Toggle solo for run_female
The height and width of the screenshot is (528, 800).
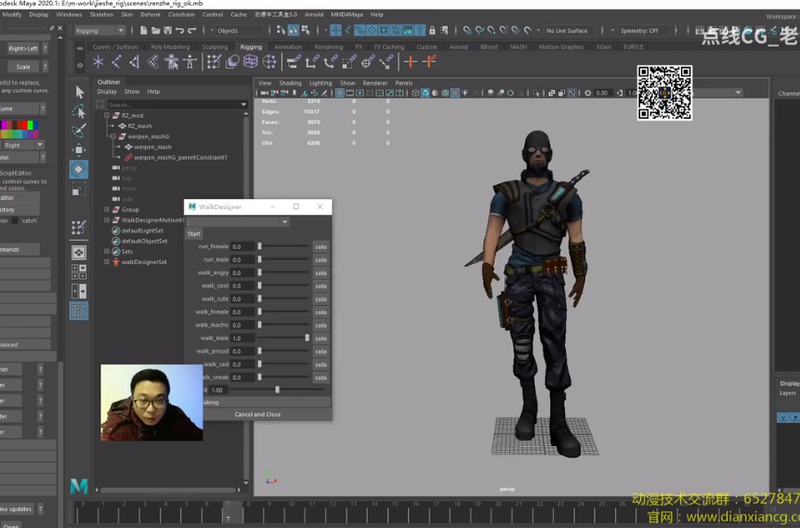[x=320, y=247]
